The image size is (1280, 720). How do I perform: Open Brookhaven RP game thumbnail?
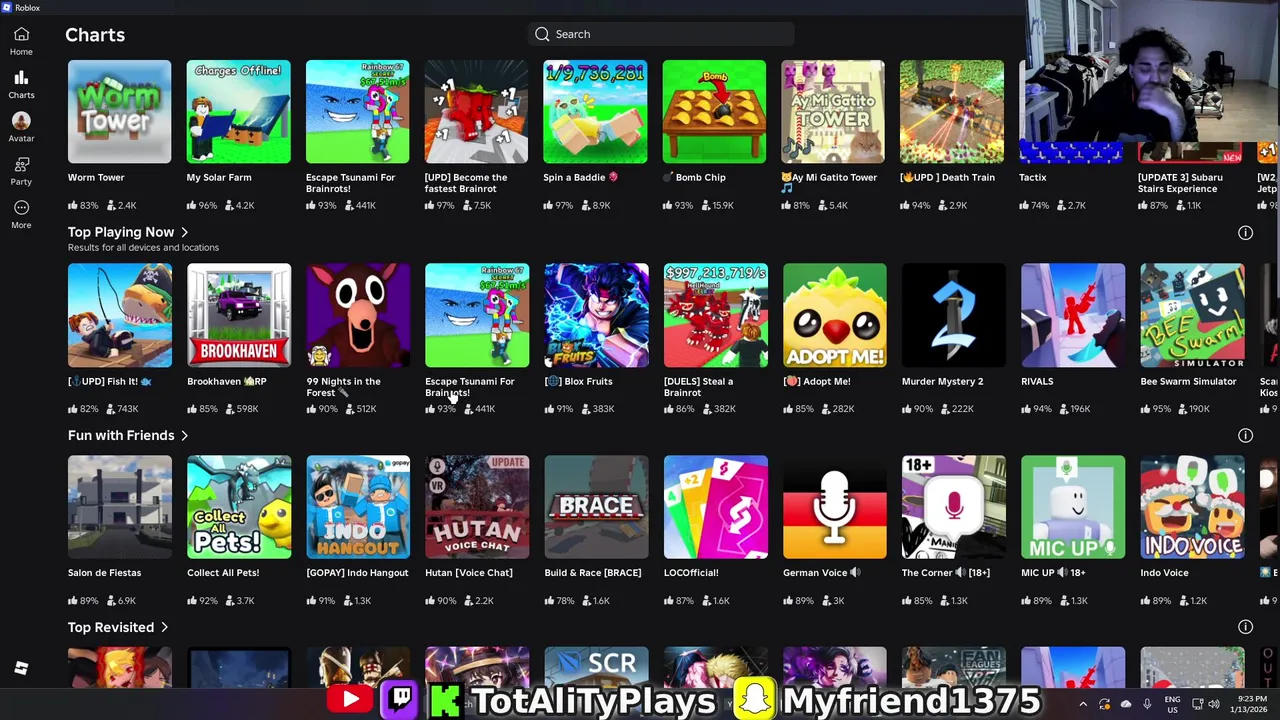click(239, 315)
